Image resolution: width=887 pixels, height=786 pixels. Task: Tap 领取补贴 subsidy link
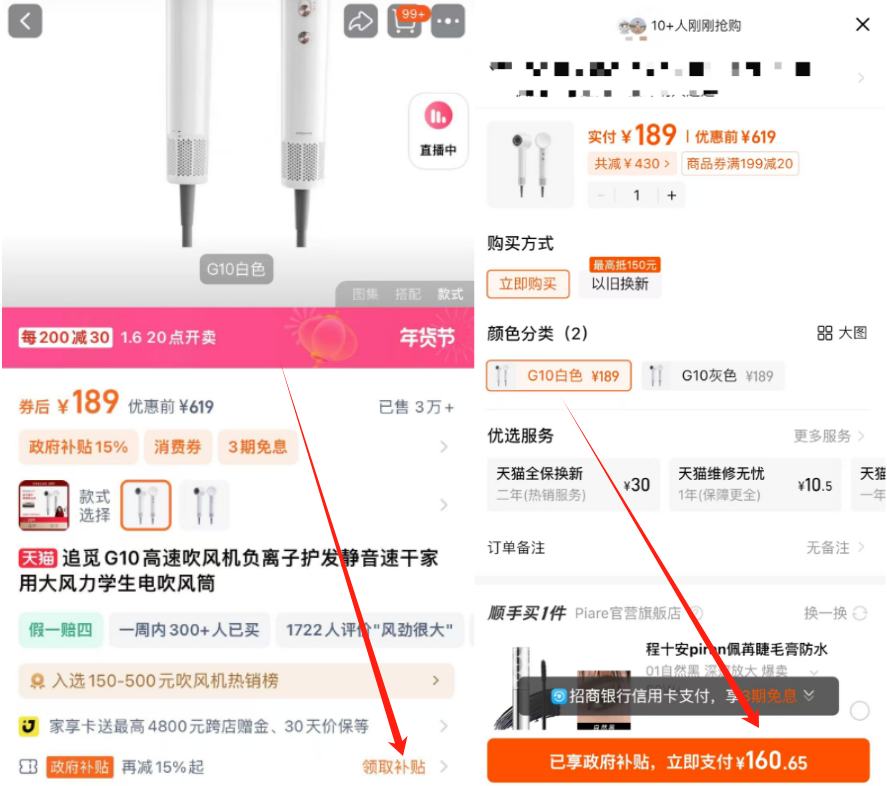pyautogui.click(x=394, y=767)
